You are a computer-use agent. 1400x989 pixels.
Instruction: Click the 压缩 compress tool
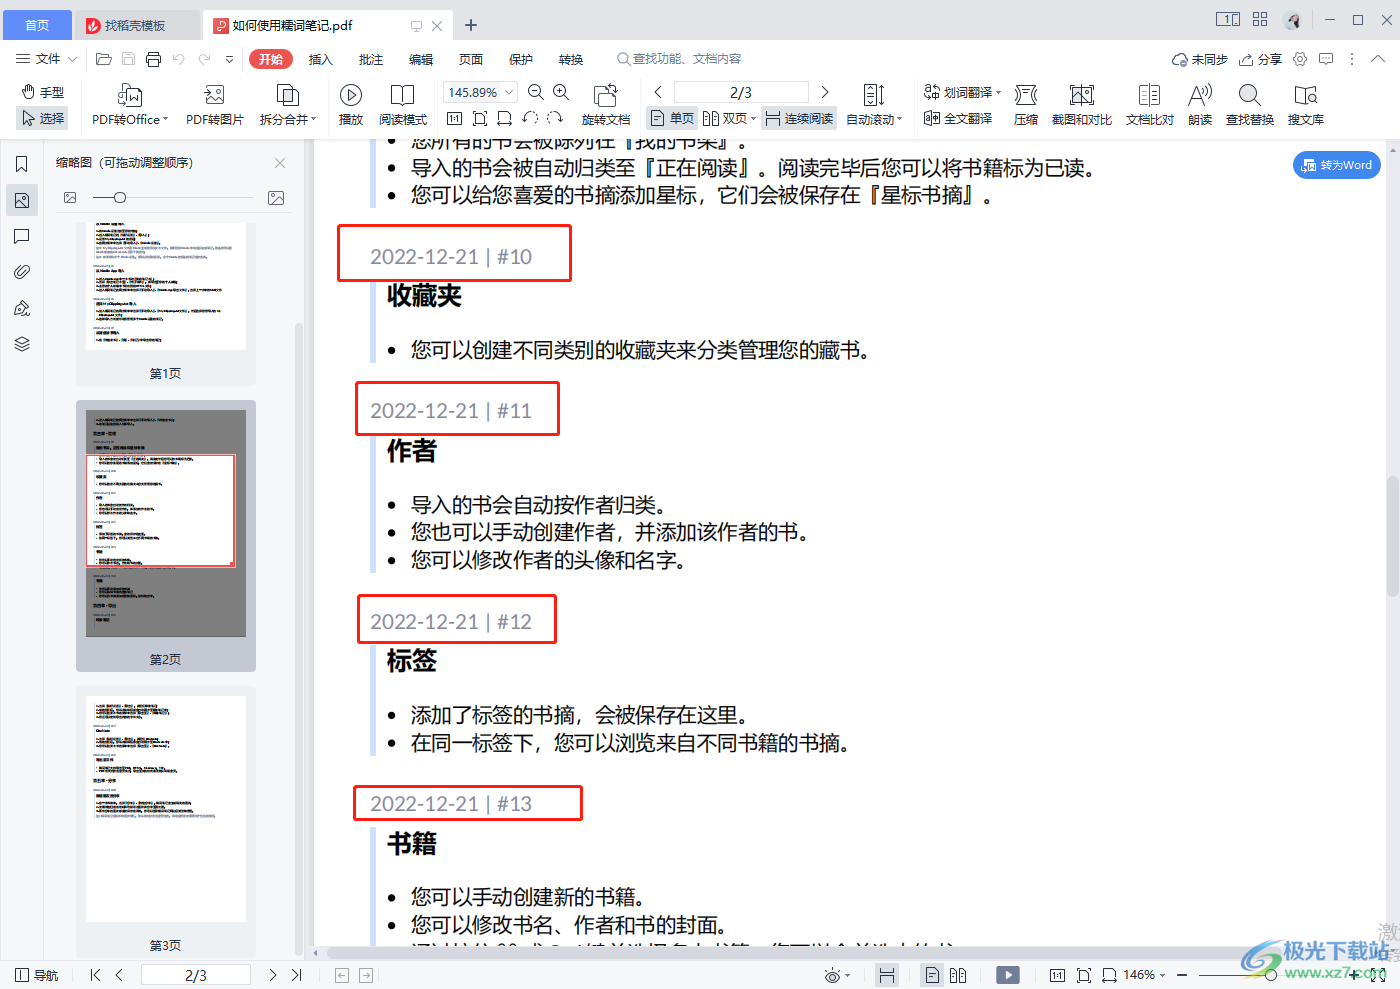pyautogui.click(x=1026, y=105)
